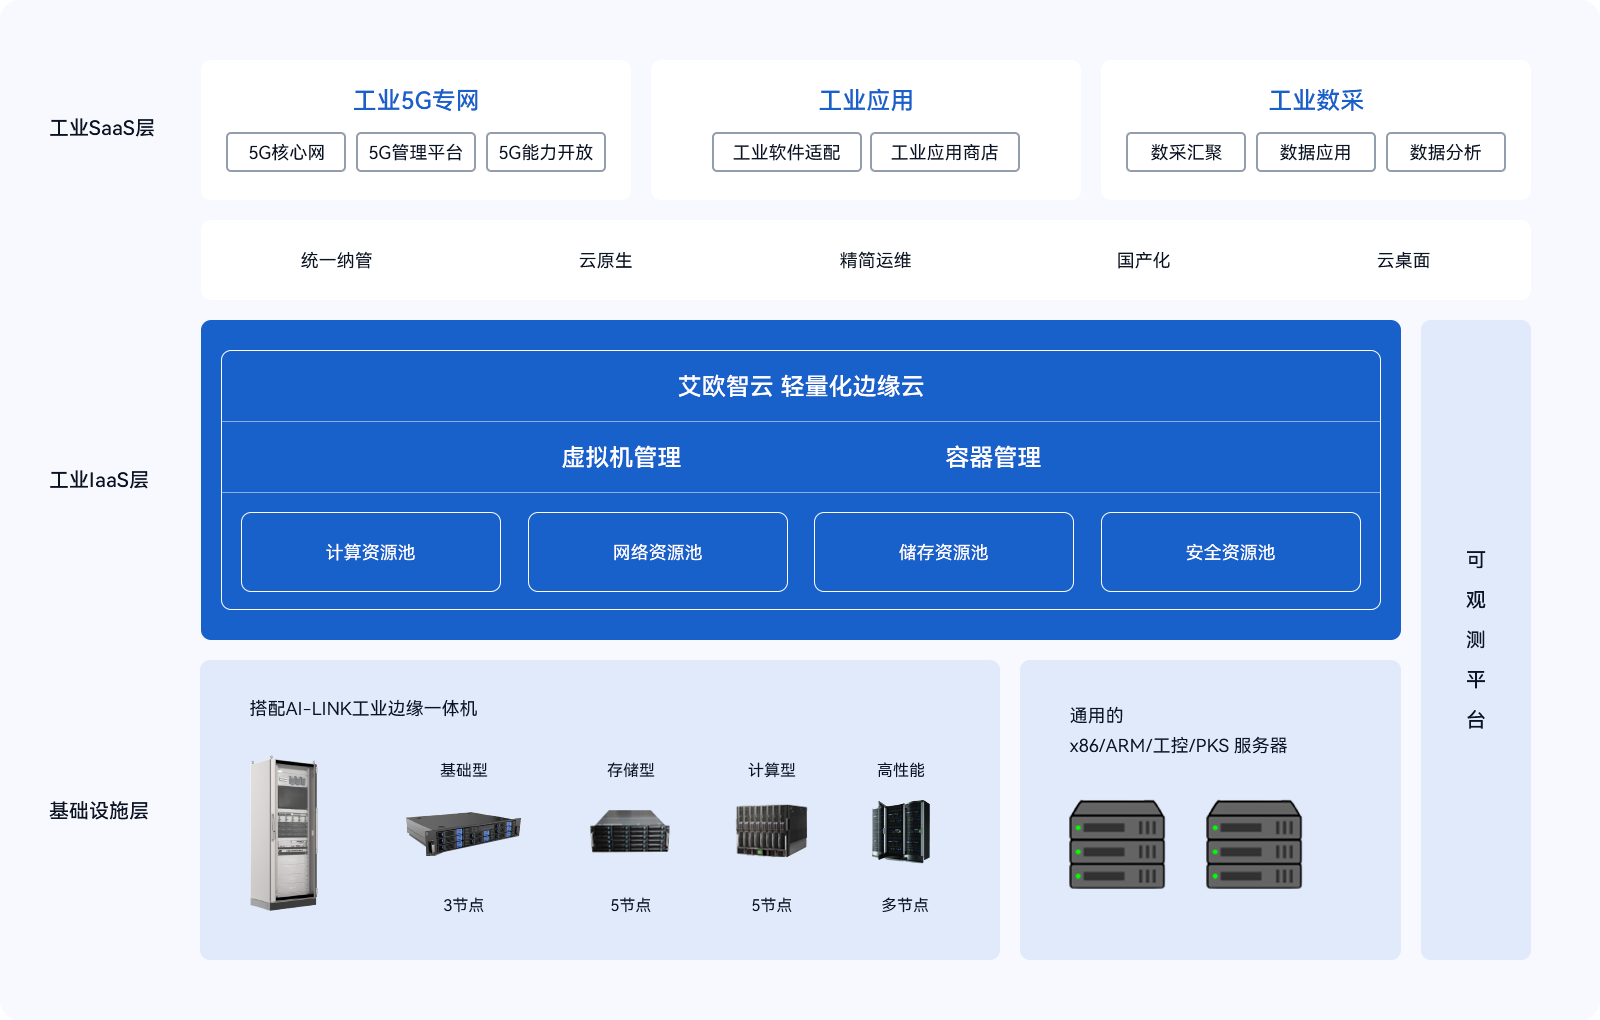Click the 数据分析 button

click(1446, 152)
